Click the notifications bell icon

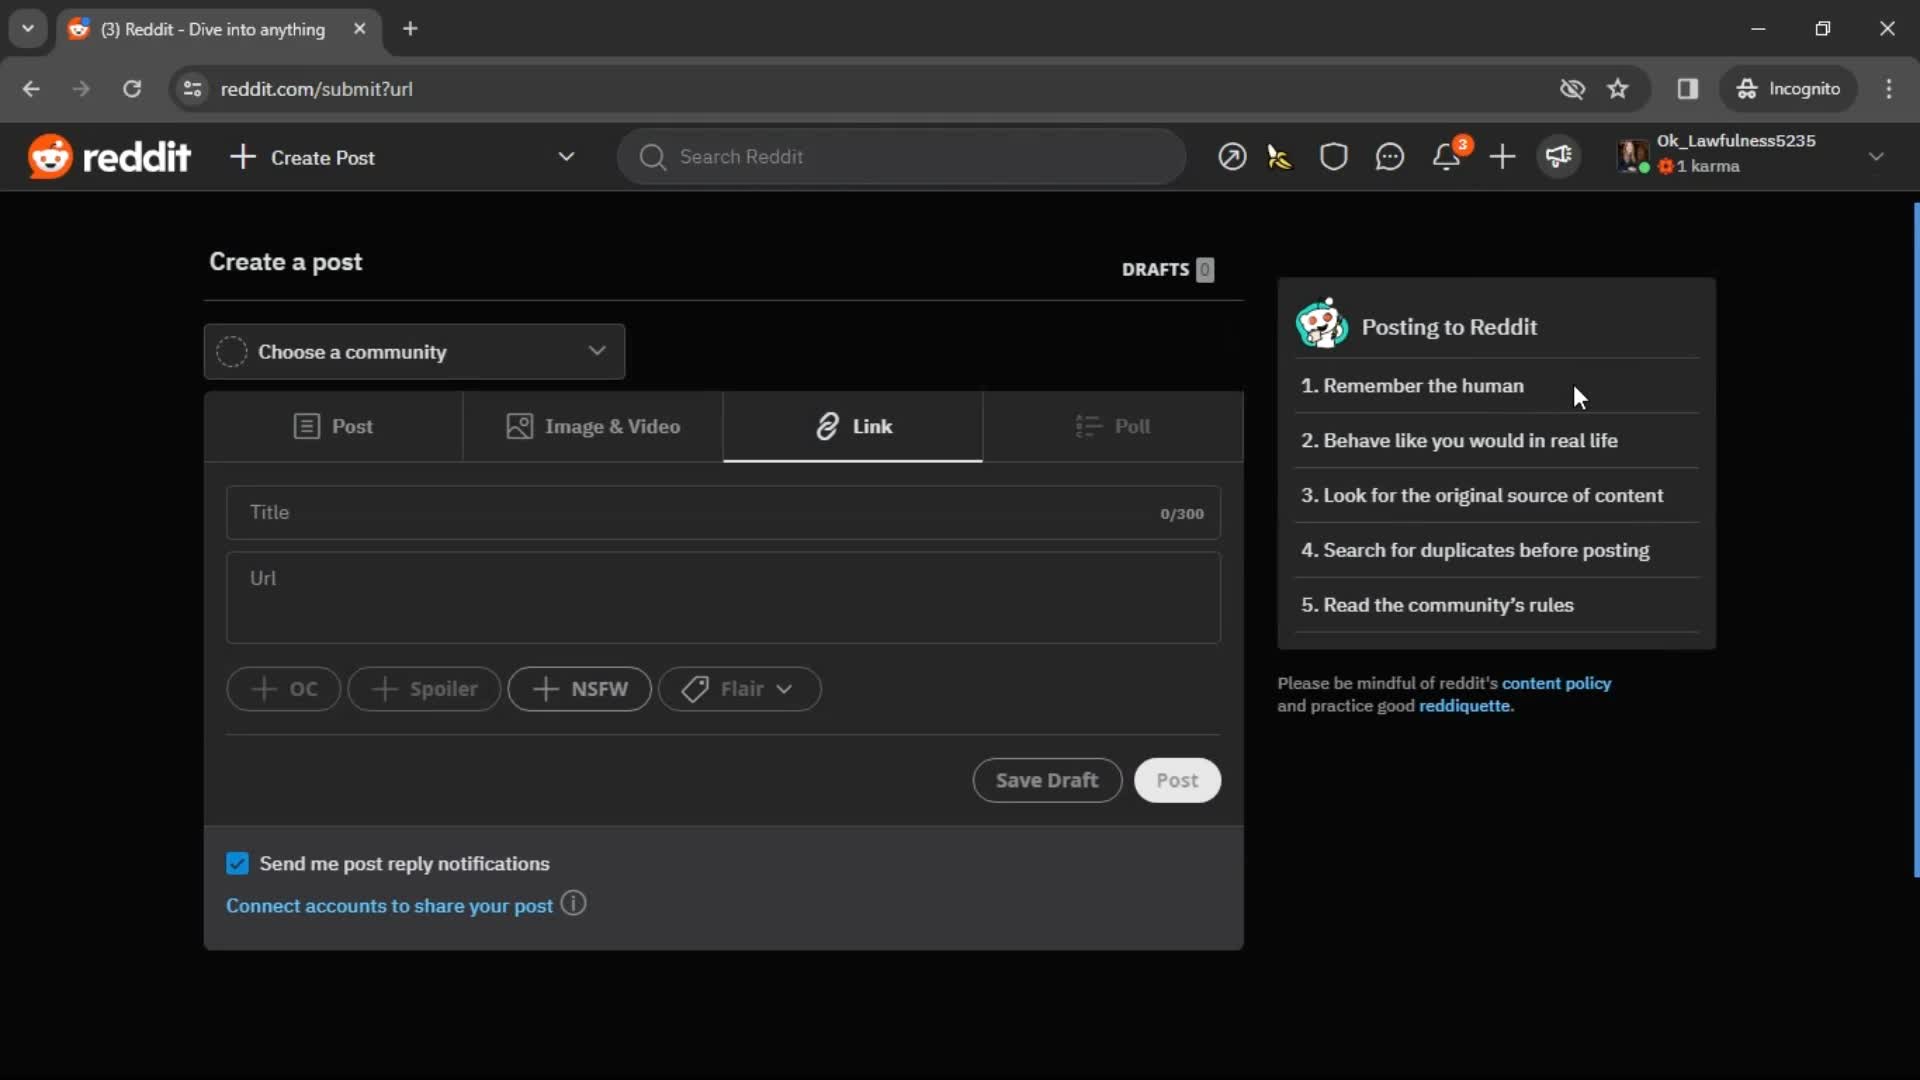tap(1447, 157)
